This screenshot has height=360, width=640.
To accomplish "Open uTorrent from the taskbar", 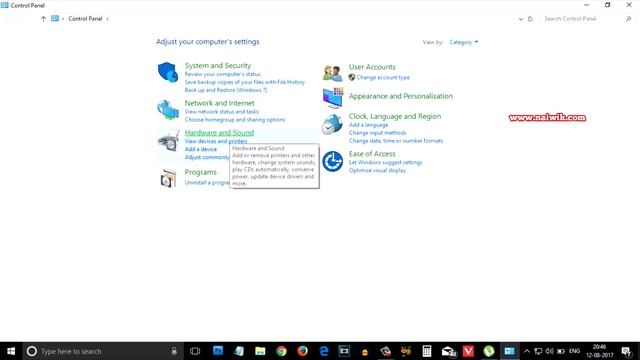I will coord(489,351).
